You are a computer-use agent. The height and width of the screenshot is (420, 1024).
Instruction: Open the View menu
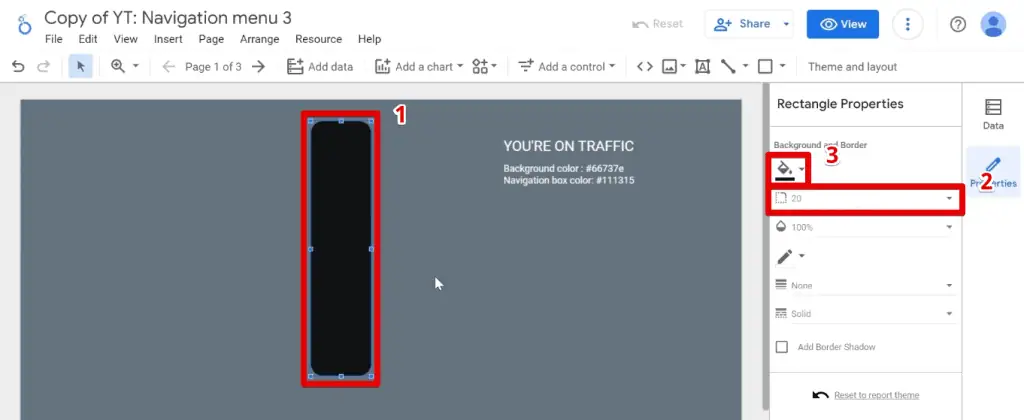click(125, 39)
